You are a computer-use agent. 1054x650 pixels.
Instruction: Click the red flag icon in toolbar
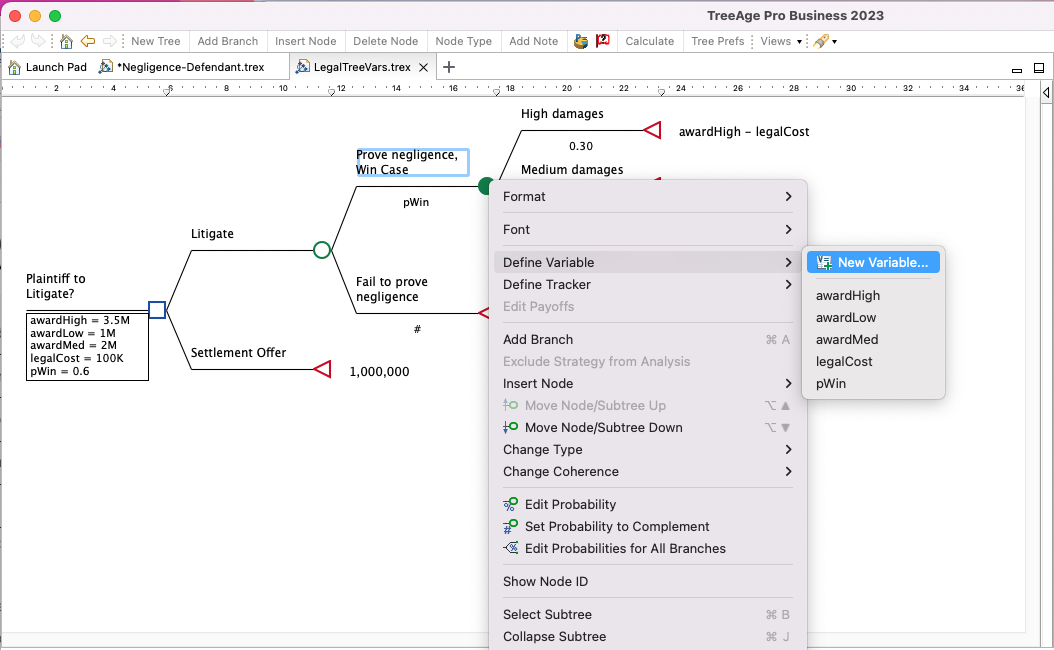tap(603, 41)
